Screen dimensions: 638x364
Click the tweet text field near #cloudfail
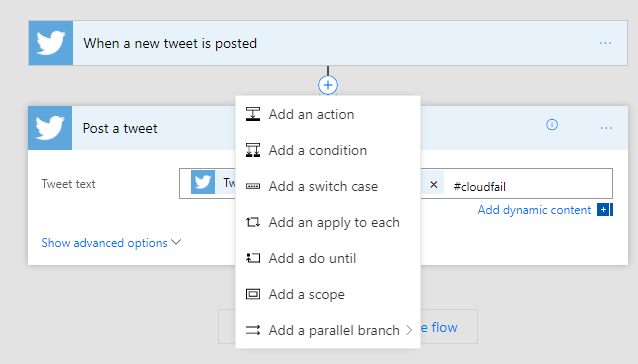(529, 187)
